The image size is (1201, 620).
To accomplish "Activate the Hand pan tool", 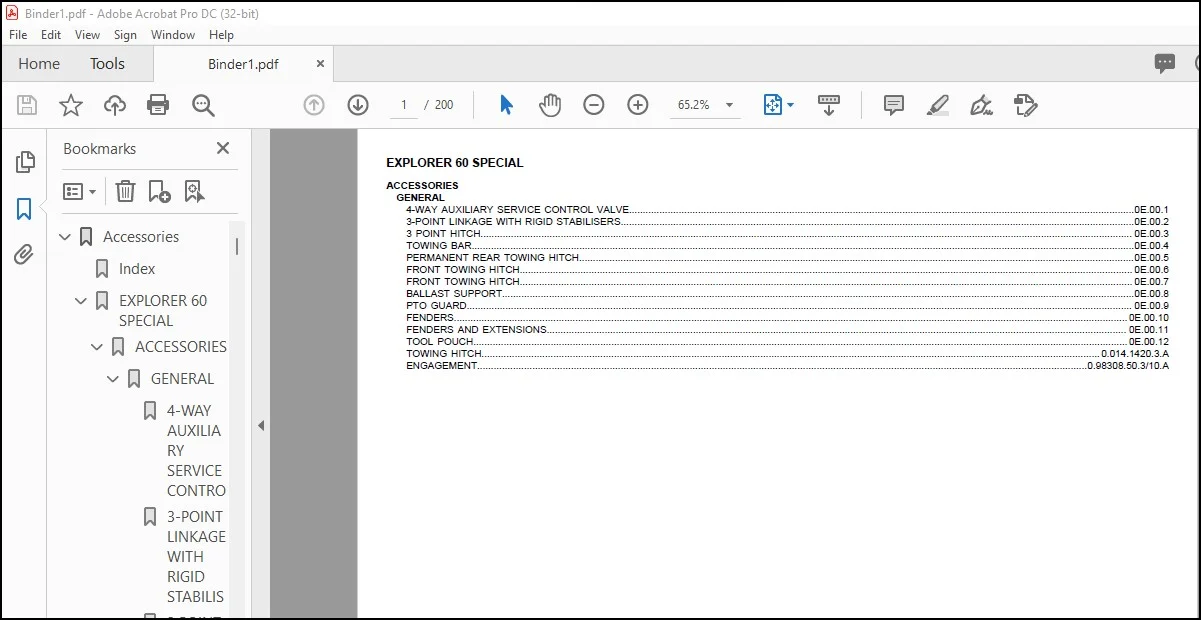I will coord(550,105).
